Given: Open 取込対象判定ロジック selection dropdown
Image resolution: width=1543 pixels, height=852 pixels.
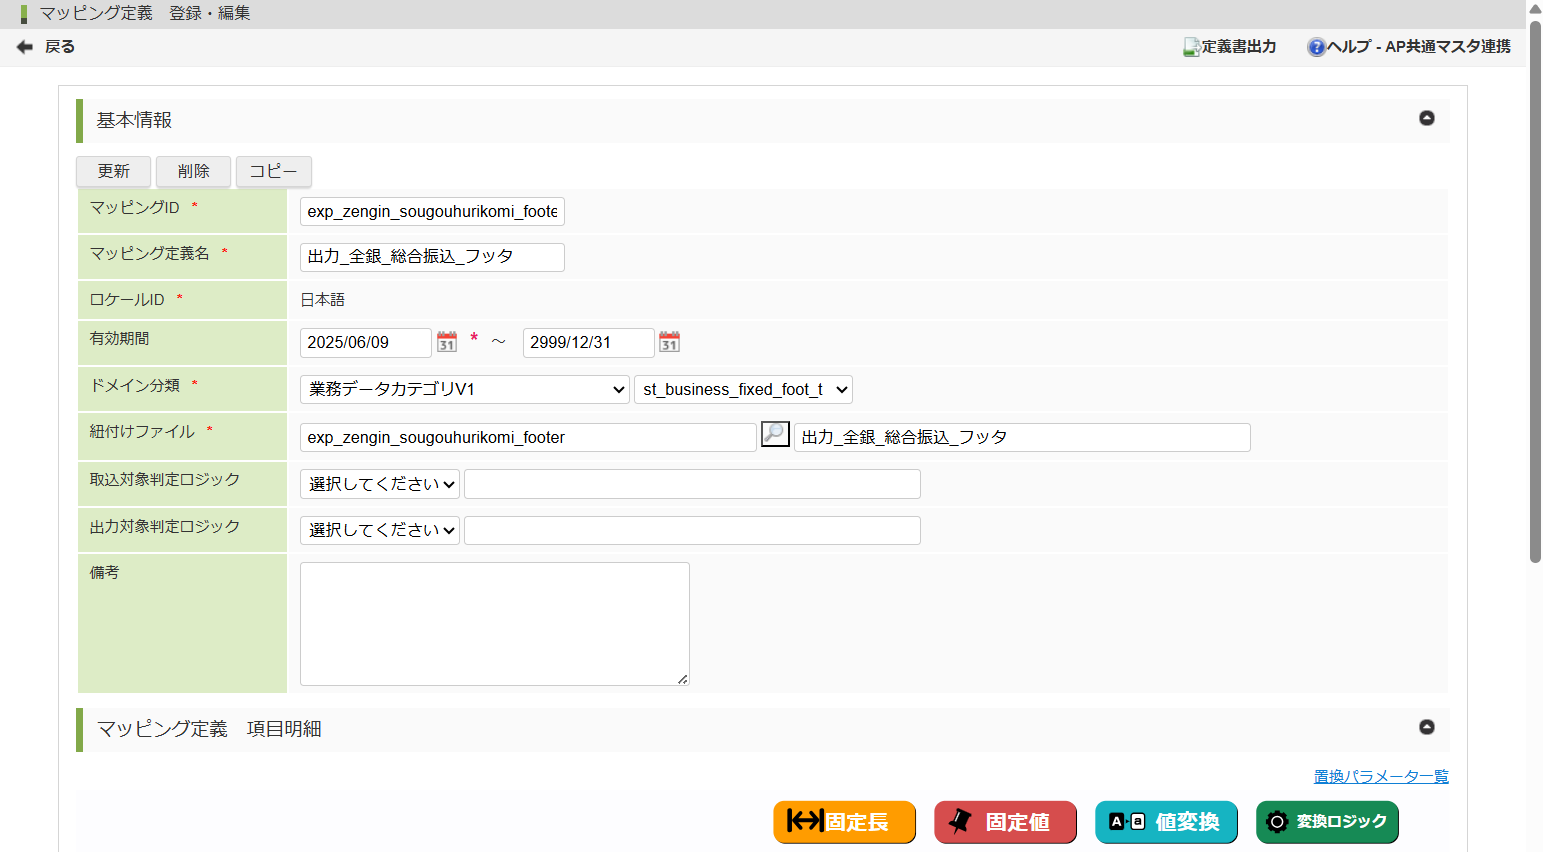Looking at the screenshot, I should click(x=380, y=484).
